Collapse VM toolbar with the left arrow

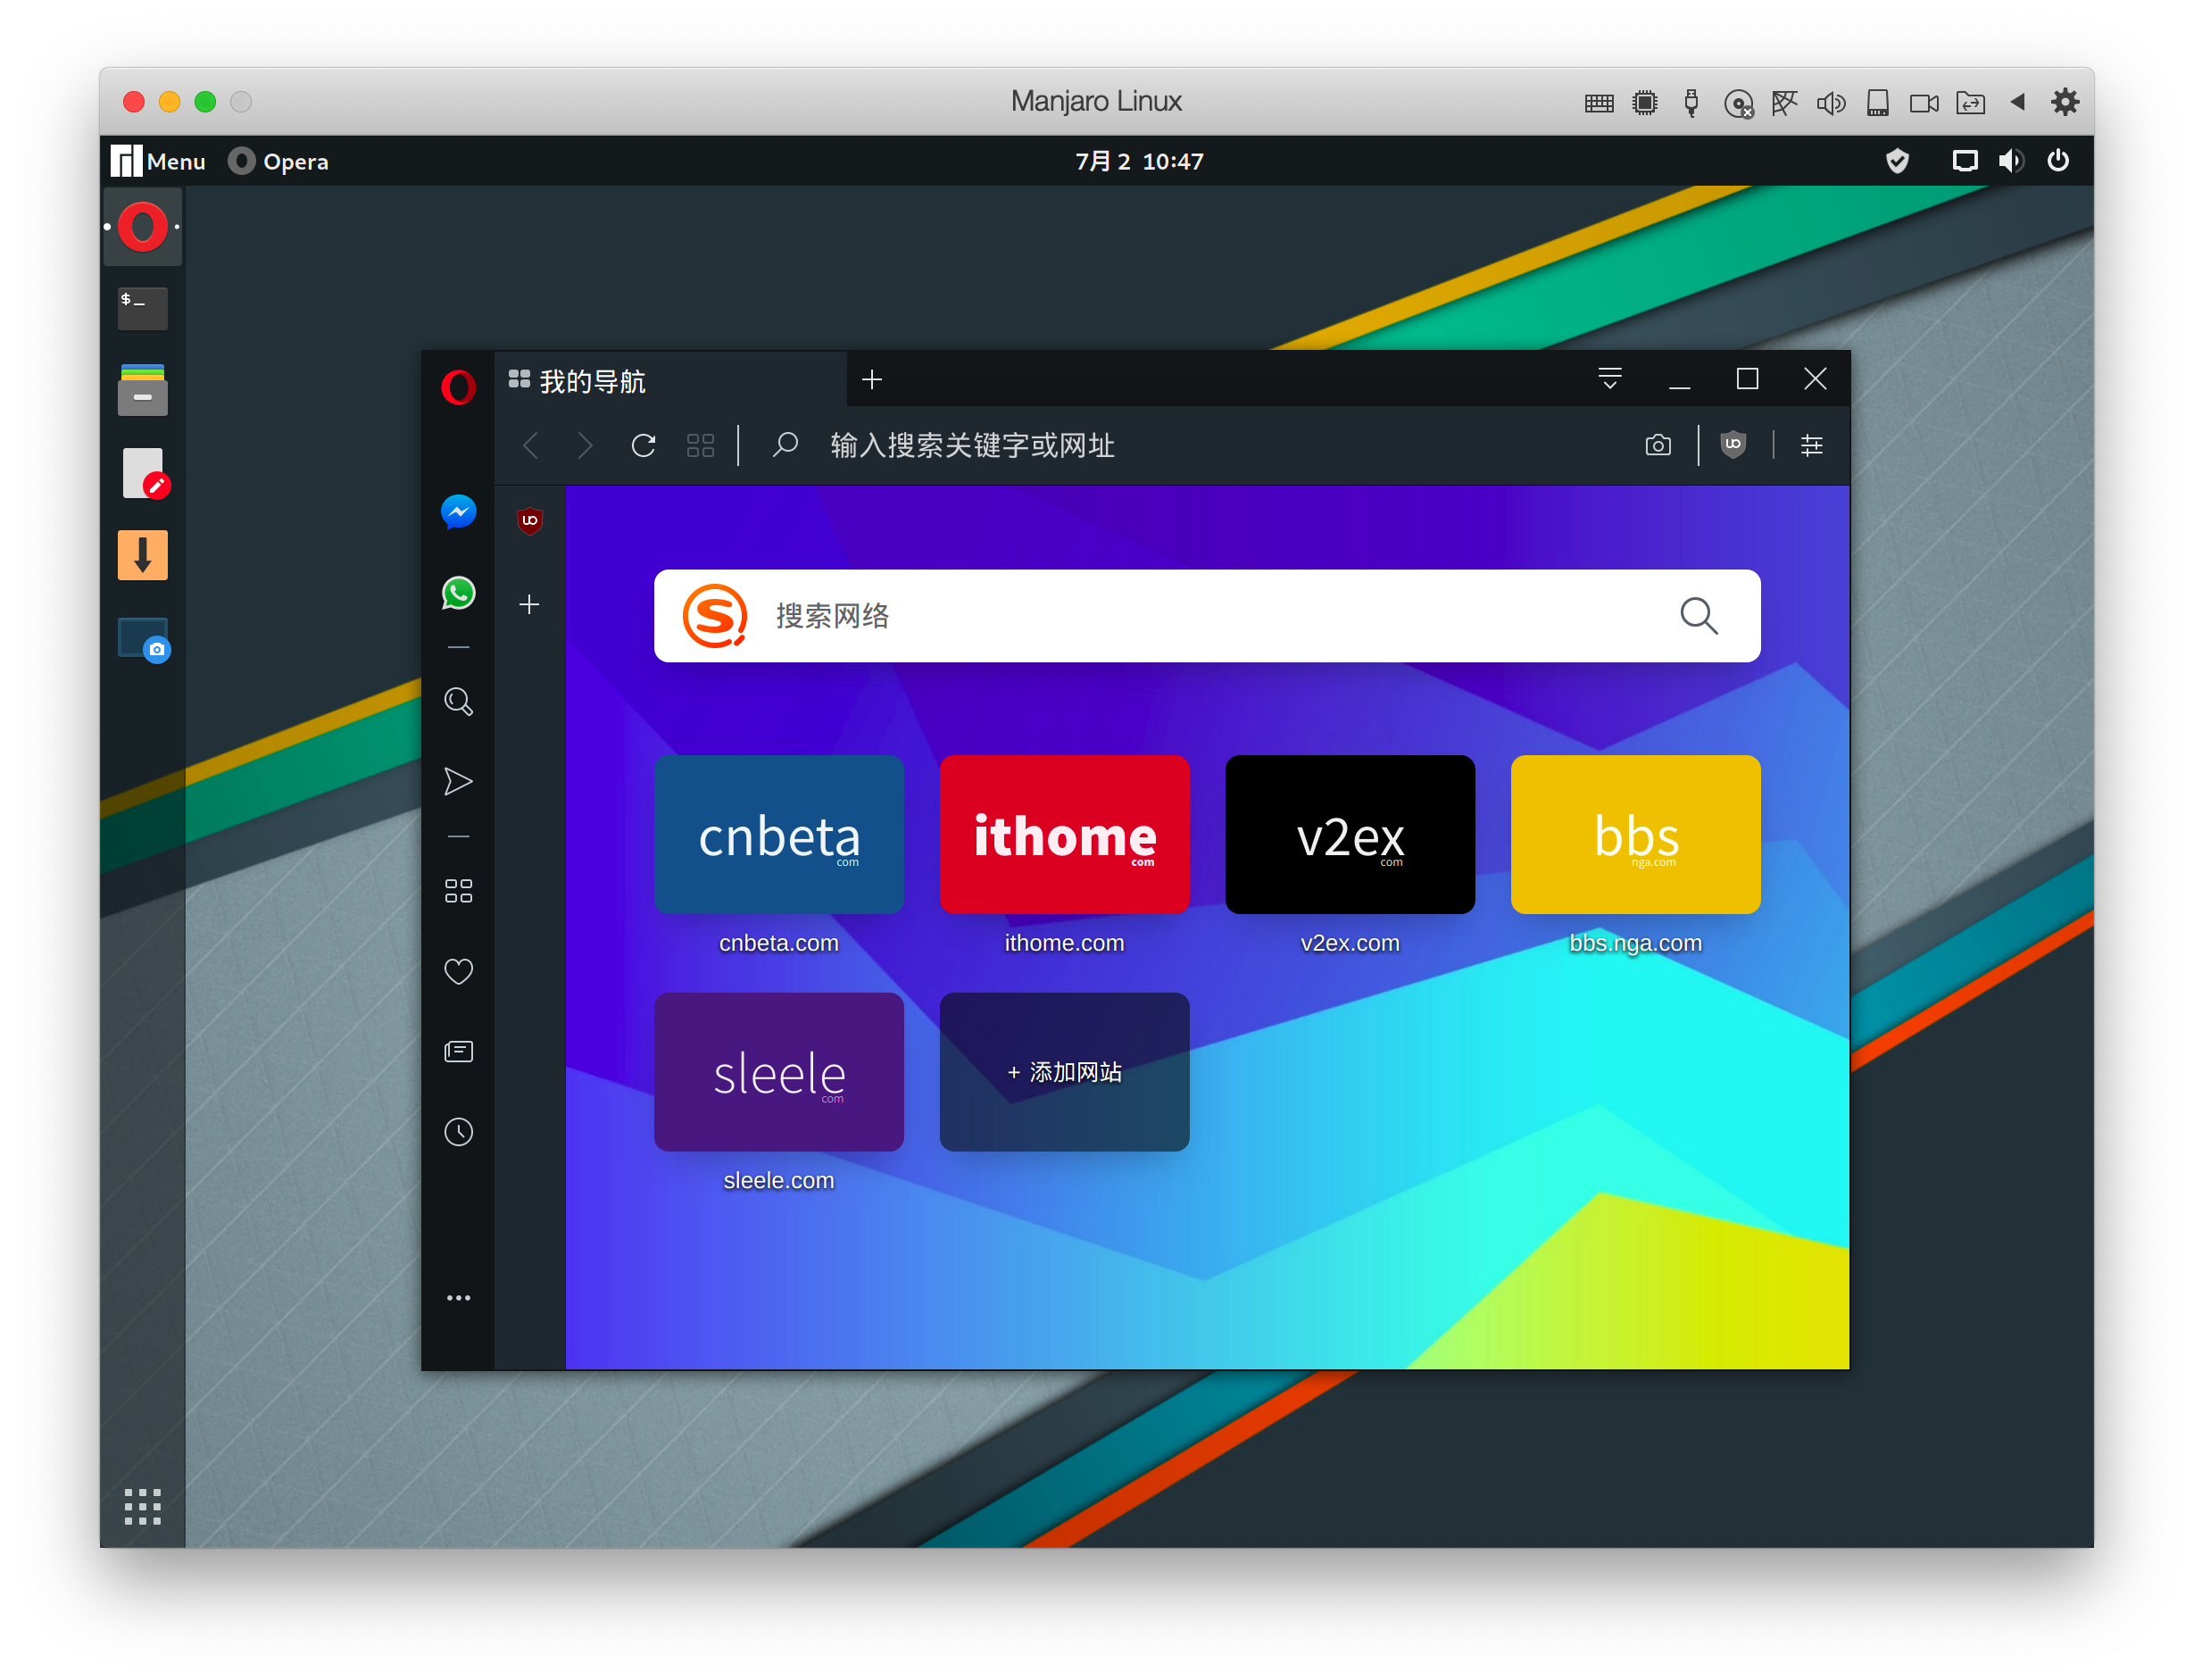coord(2018,102)
